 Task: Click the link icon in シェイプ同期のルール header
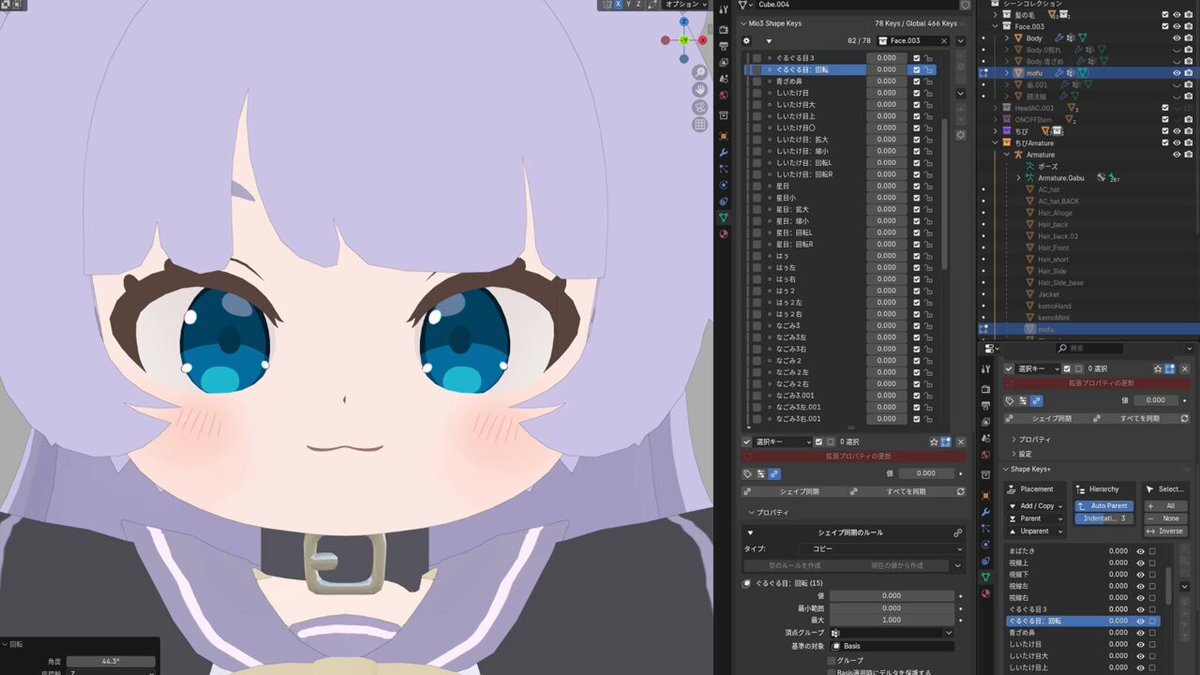point(957,533)
